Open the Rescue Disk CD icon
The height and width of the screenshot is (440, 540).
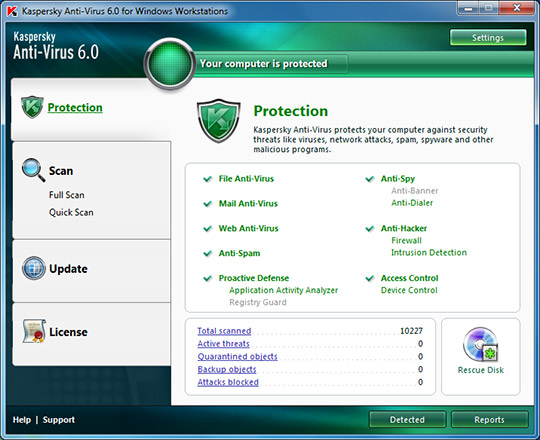coord(480,344)
